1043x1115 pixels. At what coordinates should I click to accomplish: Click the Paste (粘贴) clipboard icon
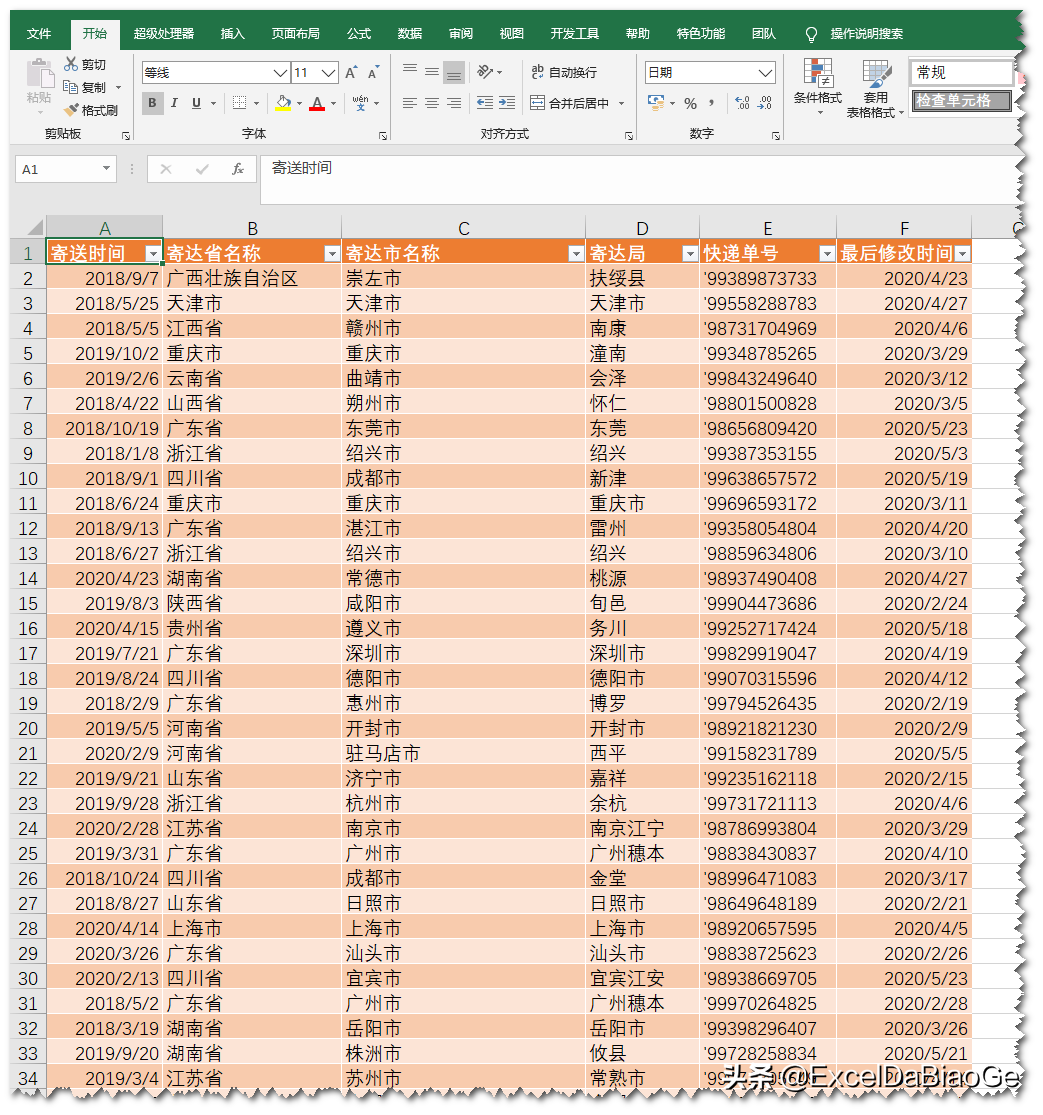click(39, 75)
